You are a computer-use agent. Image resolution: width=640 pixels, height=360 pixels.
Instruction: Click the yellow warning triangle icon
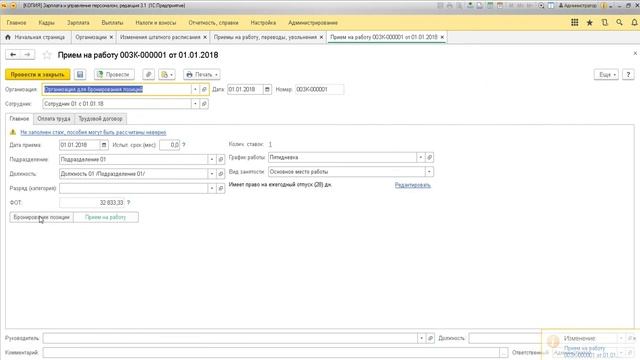(13, 132)
